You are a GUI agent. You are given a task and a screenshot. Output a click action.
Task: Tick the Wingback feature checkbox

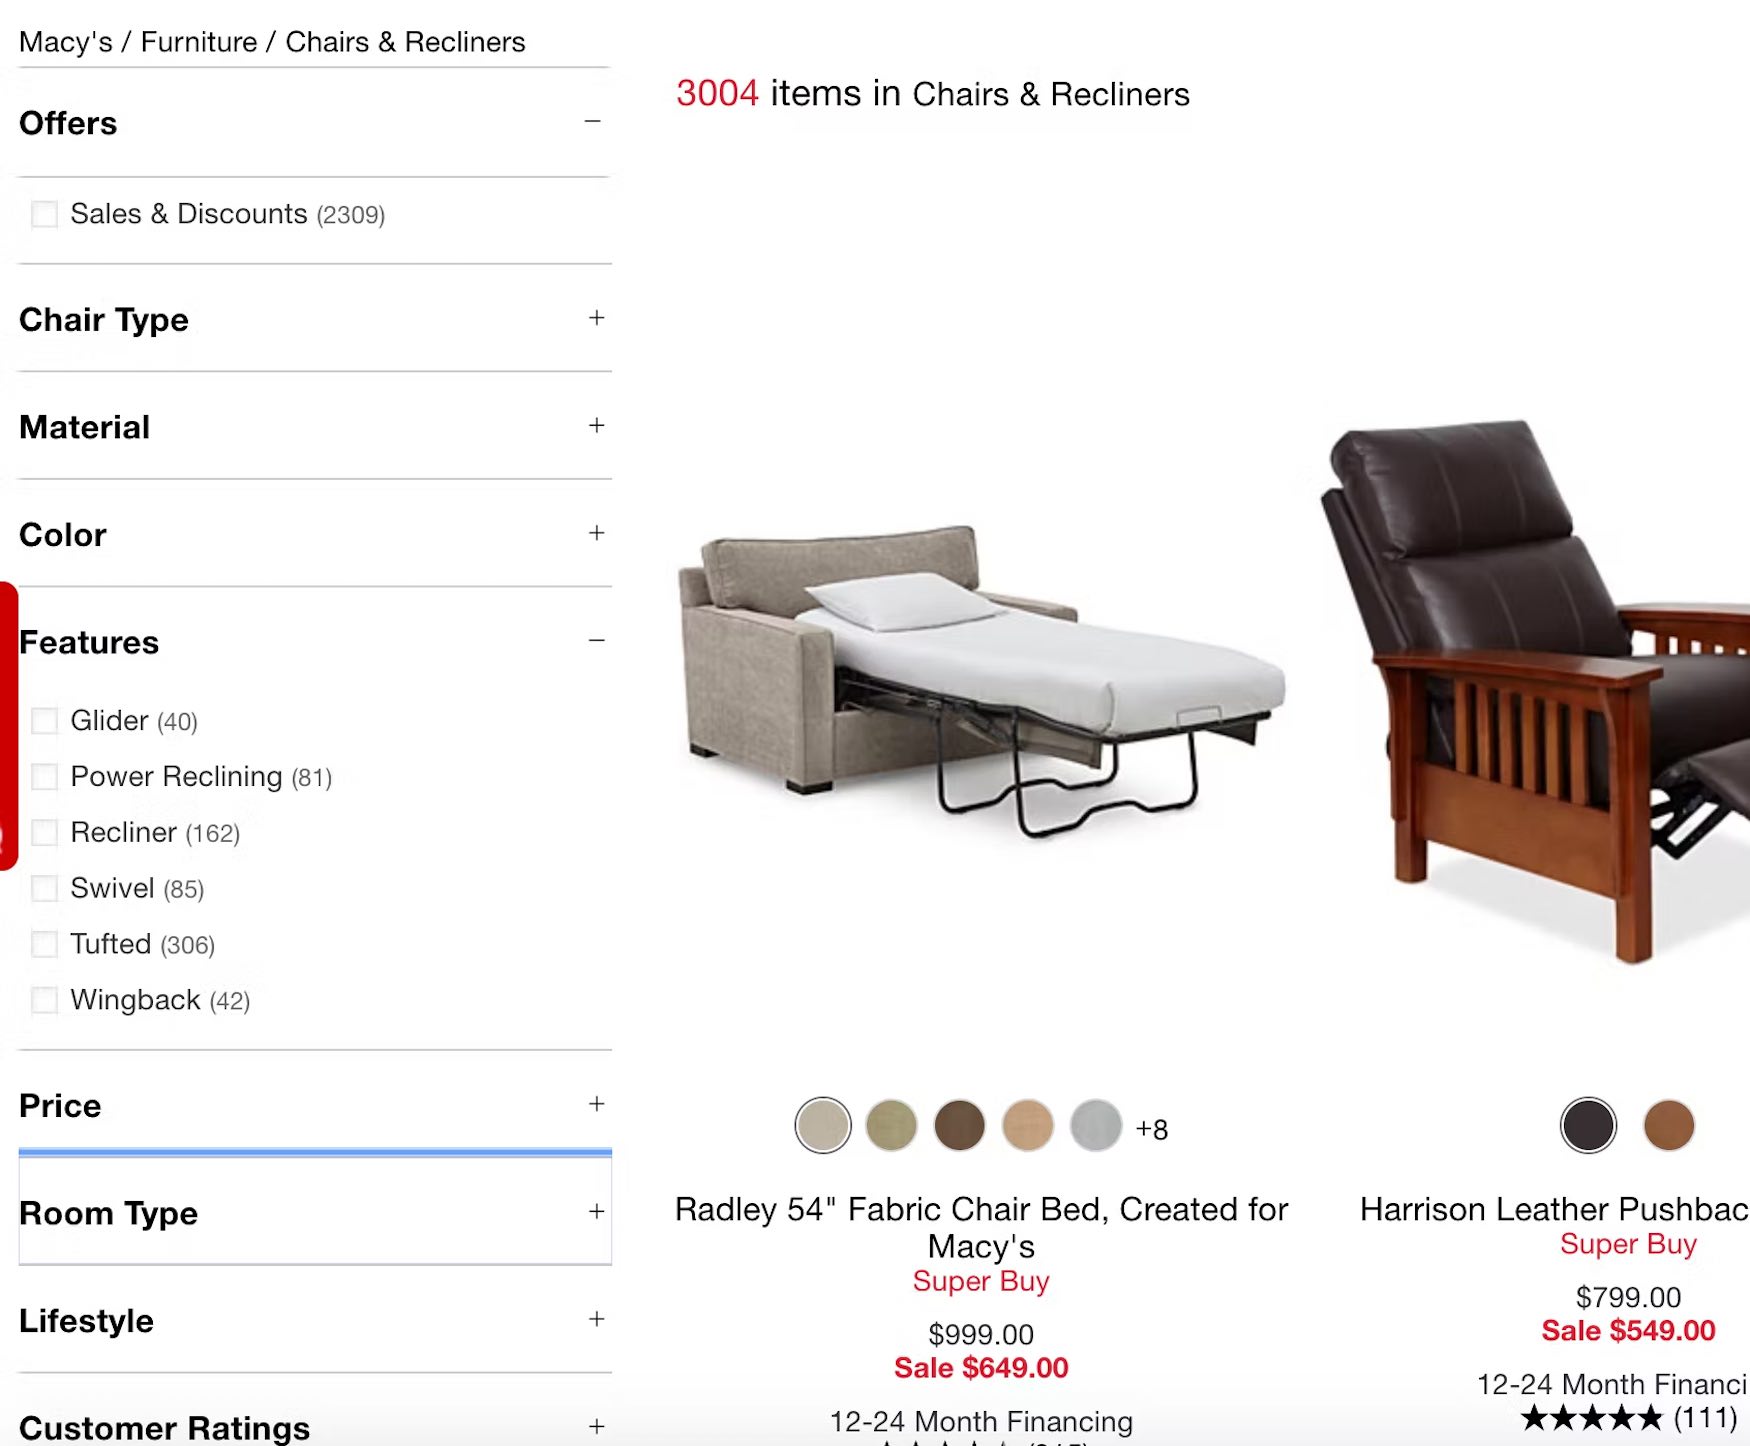click(x=44, y=1000)
